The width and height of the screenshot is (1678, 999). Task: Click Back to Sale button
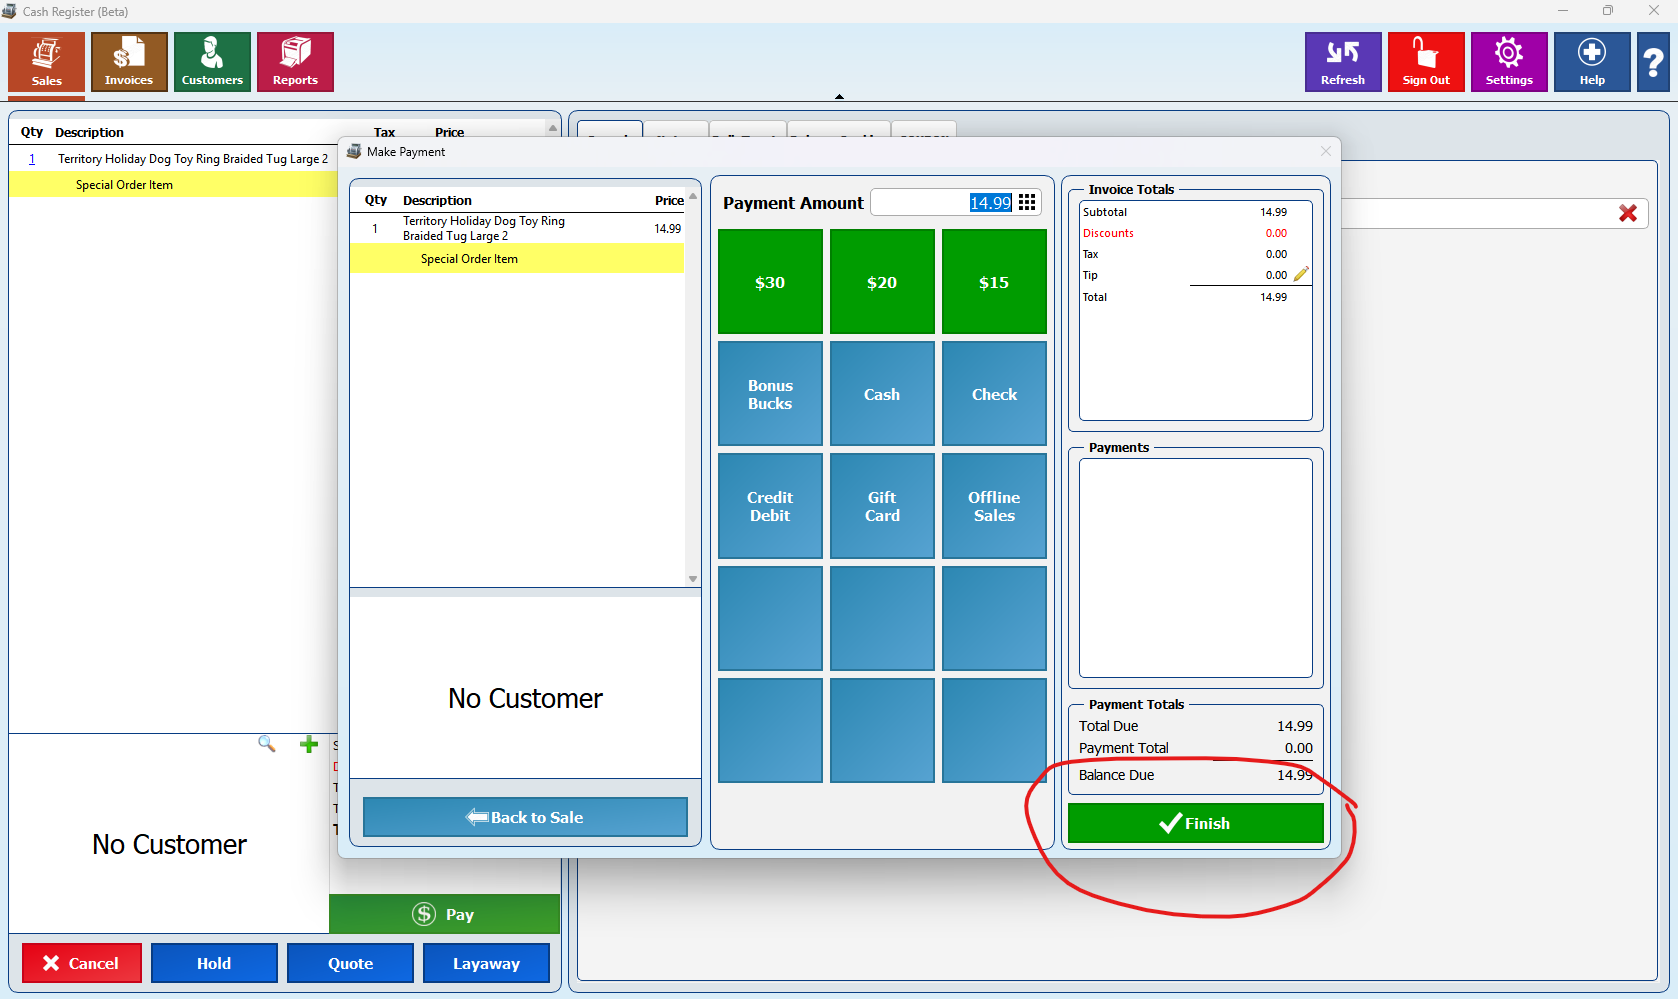click(525, 817)
